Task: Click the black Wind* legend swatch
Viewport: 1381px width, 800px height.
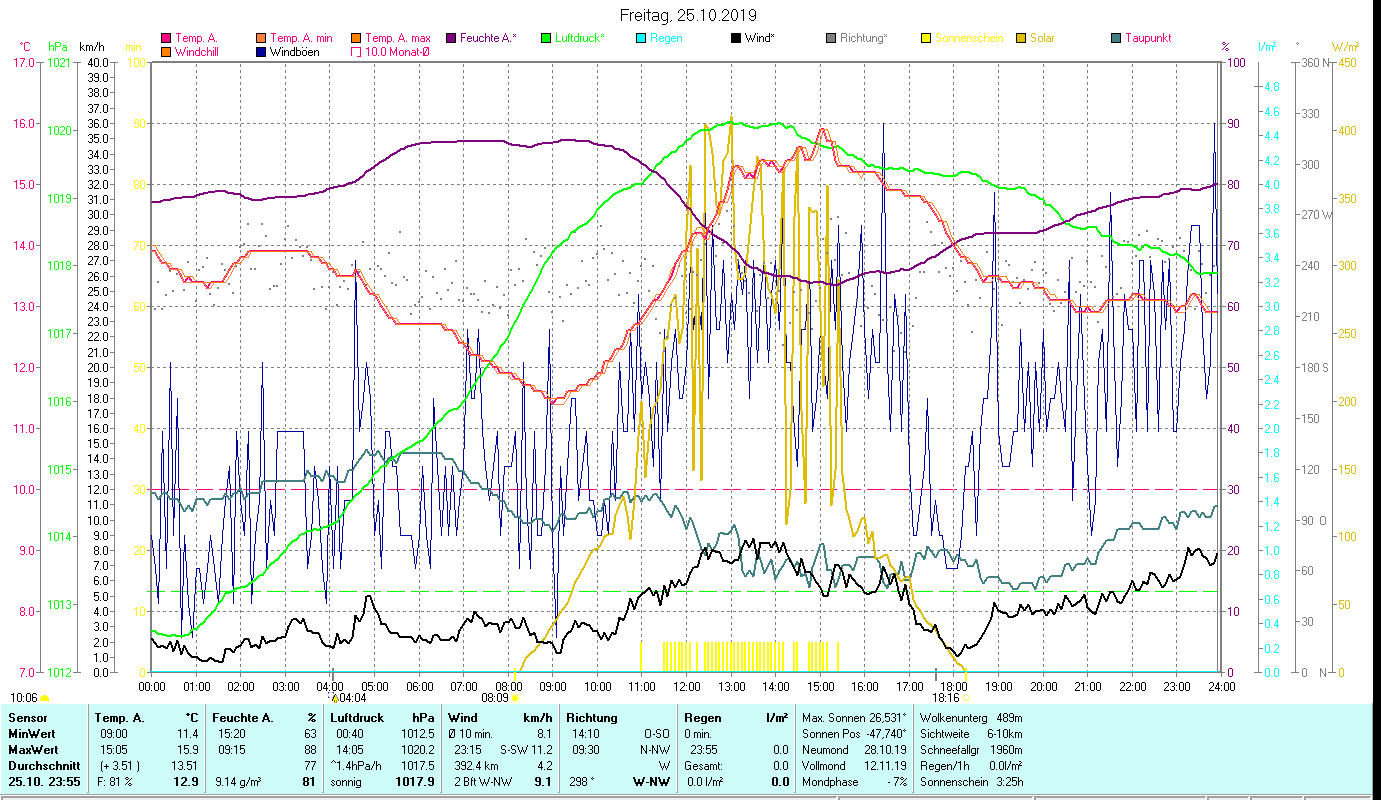Action: tap(736, 39)
